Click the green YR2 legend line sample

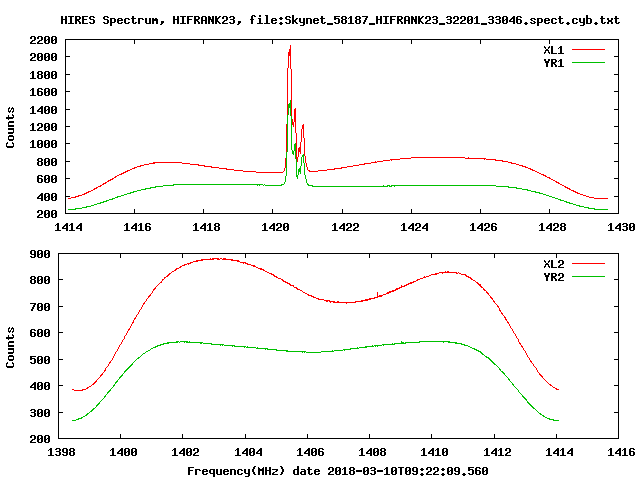tap(588, 277)
